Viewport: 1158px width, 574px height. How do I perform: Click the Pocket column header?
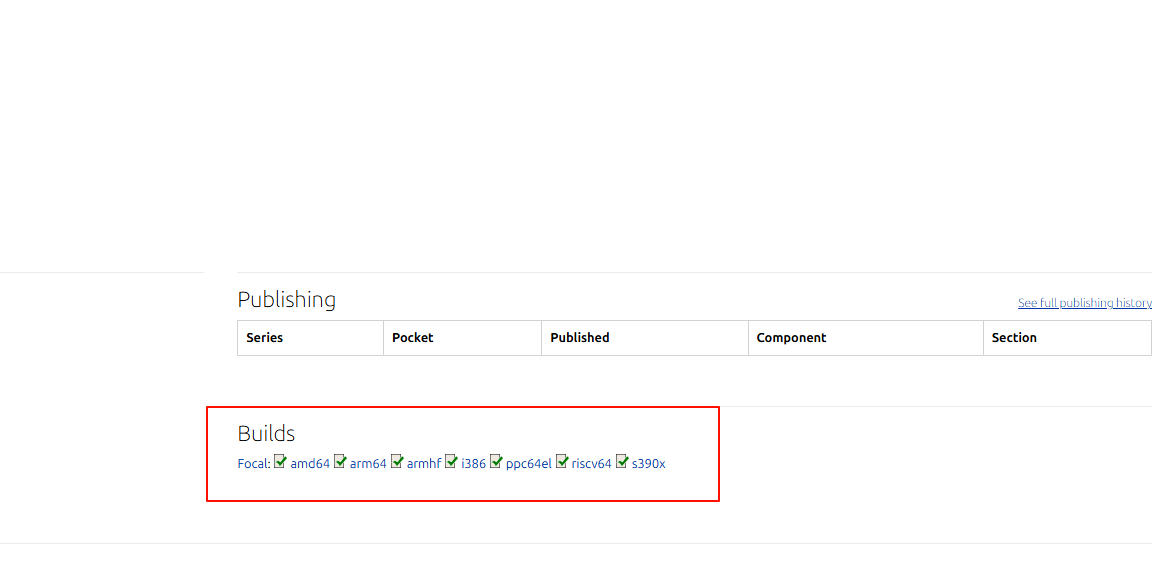pyautogui.click(x=413, y=338)
